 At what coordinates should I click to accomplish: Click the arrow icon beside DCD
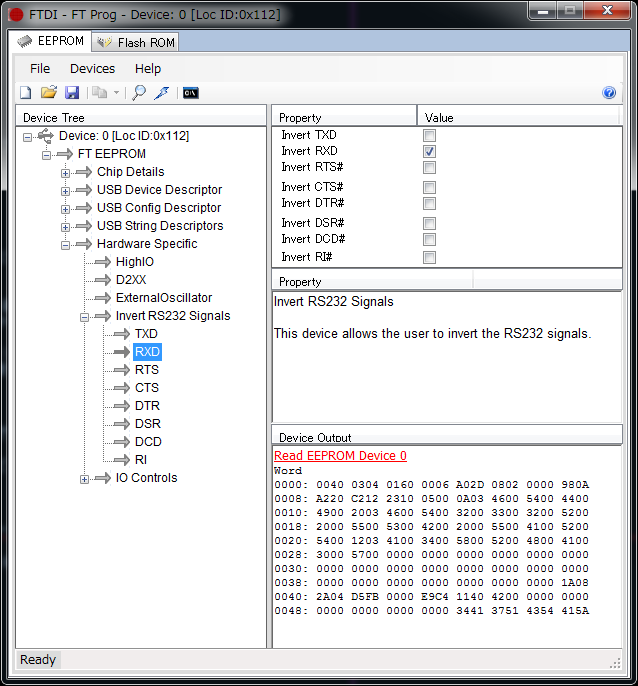point(122,442)
